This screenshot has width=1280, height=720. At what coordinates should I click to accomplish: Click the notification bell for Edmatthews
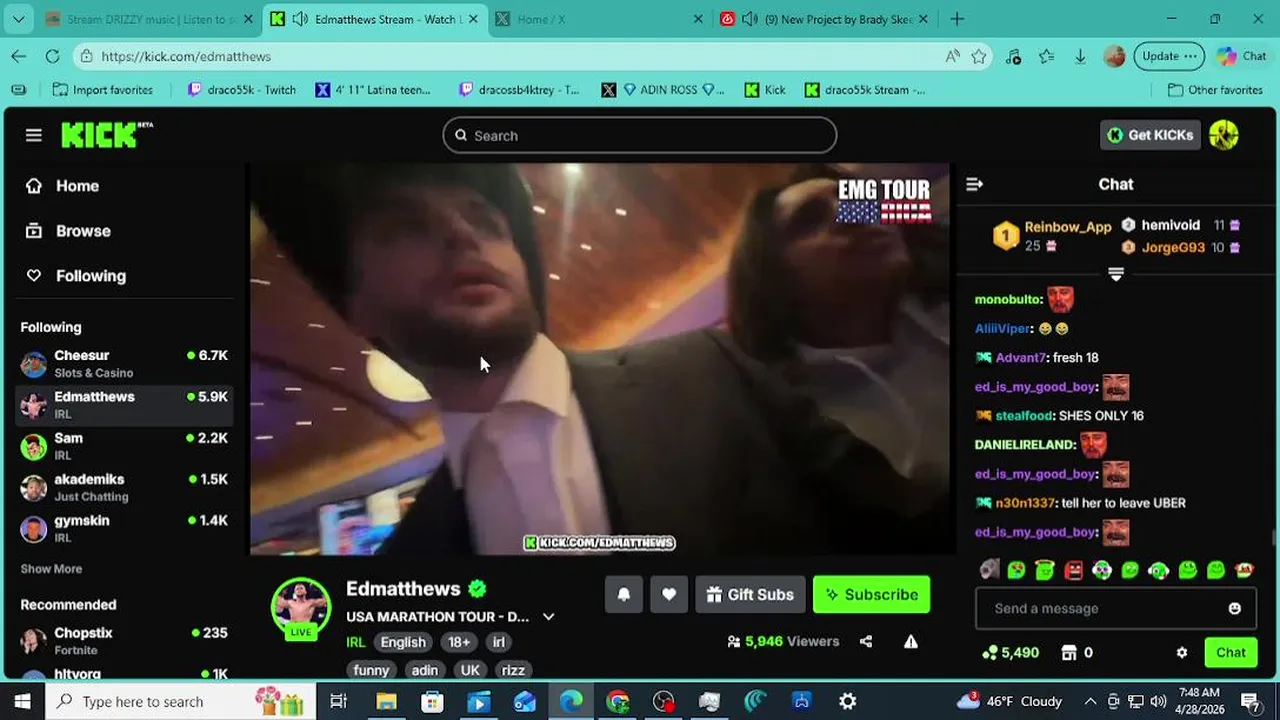coord(624,594)
